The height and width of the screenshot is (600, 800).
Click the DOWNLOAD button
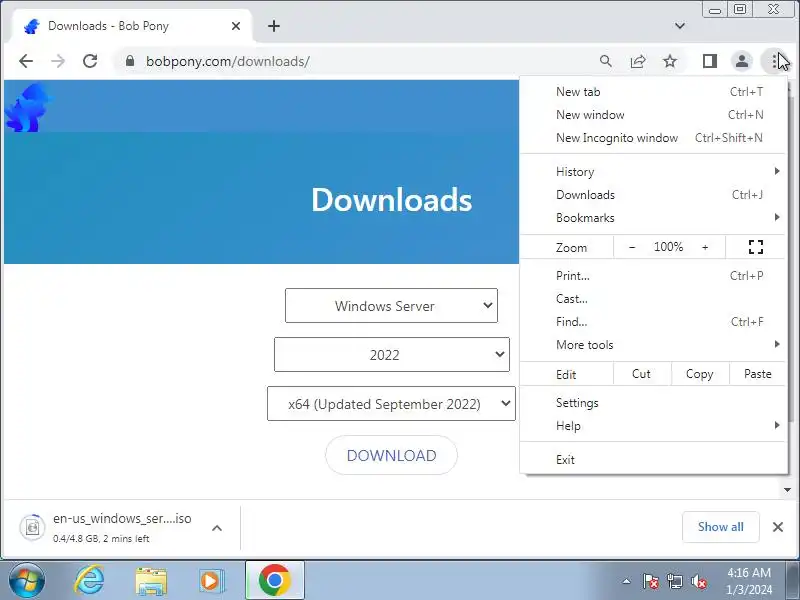tap(391, 455)
